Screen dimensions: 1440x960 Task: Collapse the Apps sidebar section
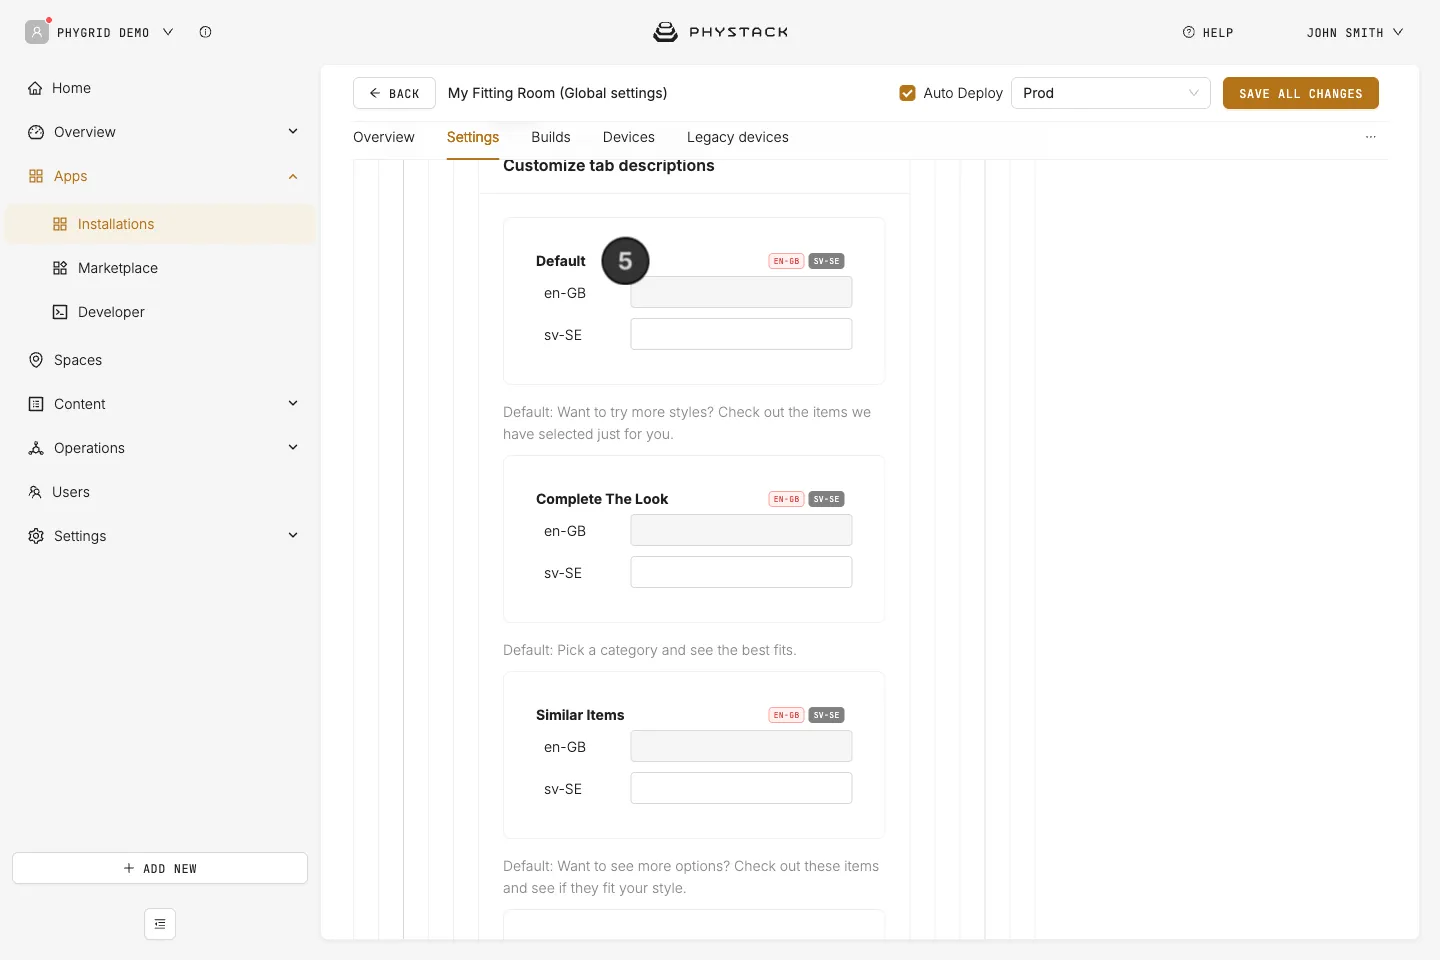tap(293, 176)
